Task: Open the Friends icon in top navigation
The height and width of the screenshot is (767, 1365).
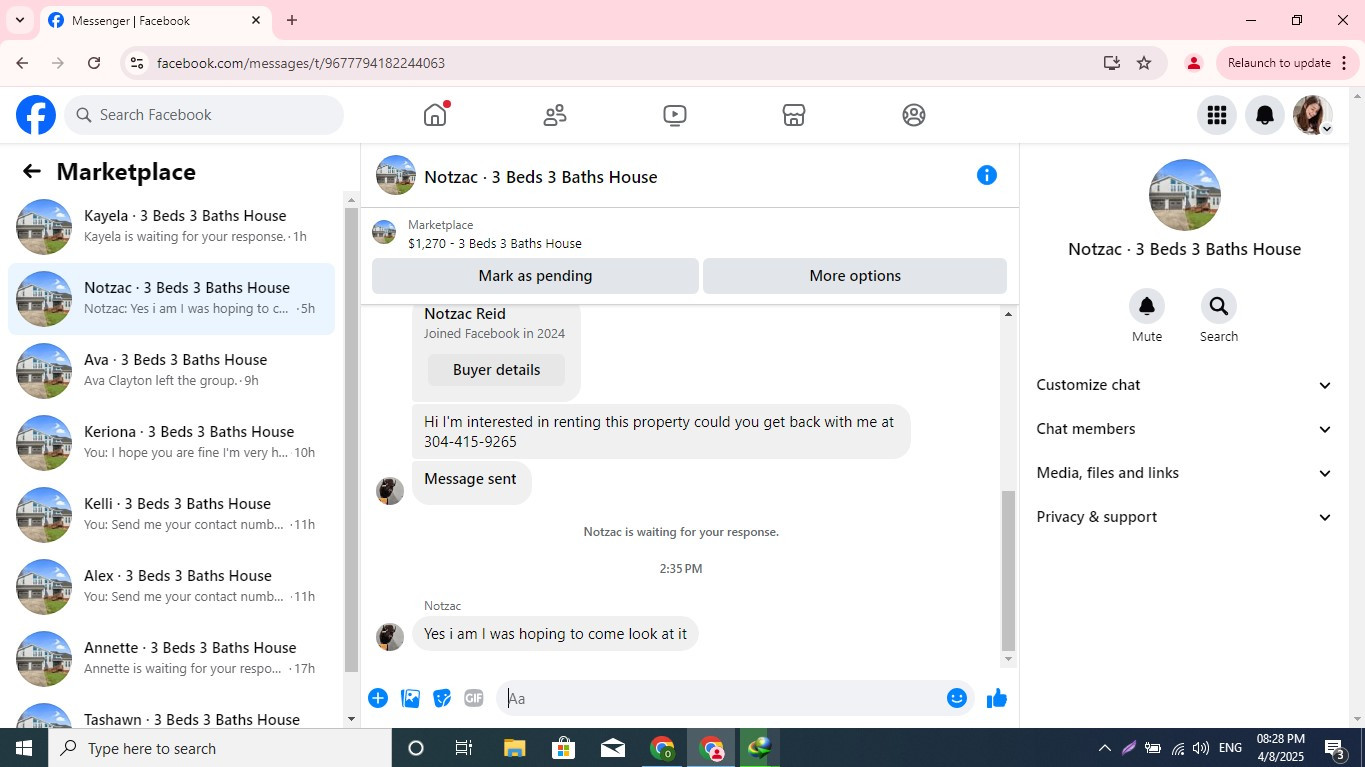Action: click(555, 115)
